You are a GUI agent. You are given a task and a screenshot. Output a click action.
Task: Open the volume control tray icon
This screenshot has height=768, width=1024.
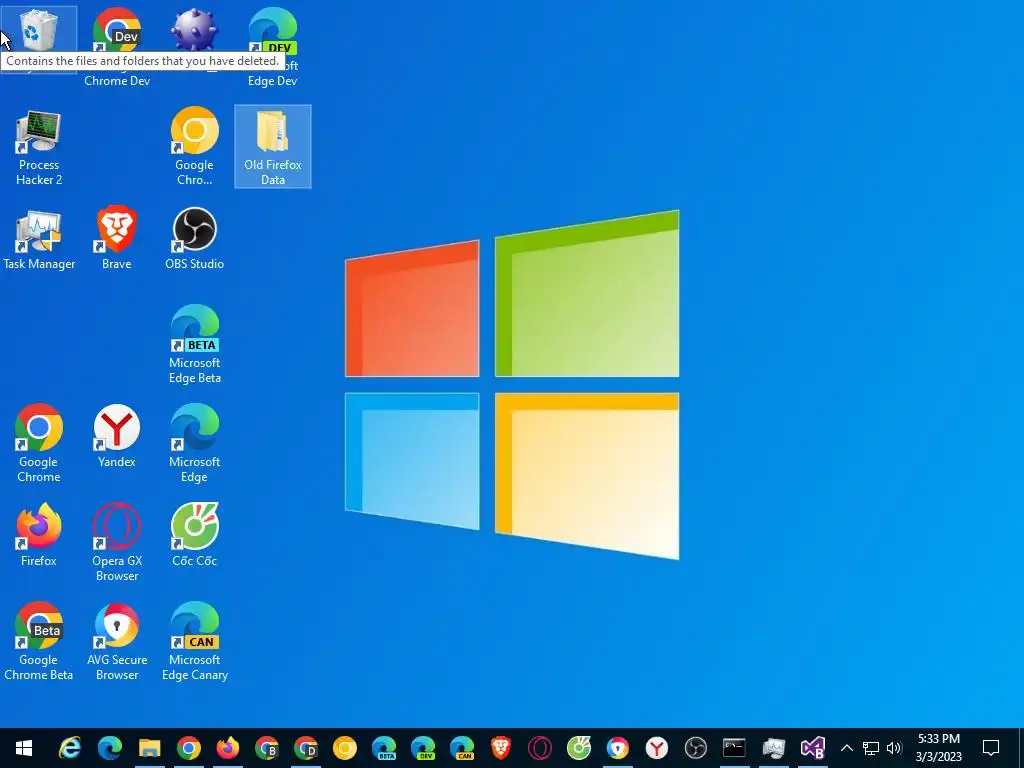[894, 748]
